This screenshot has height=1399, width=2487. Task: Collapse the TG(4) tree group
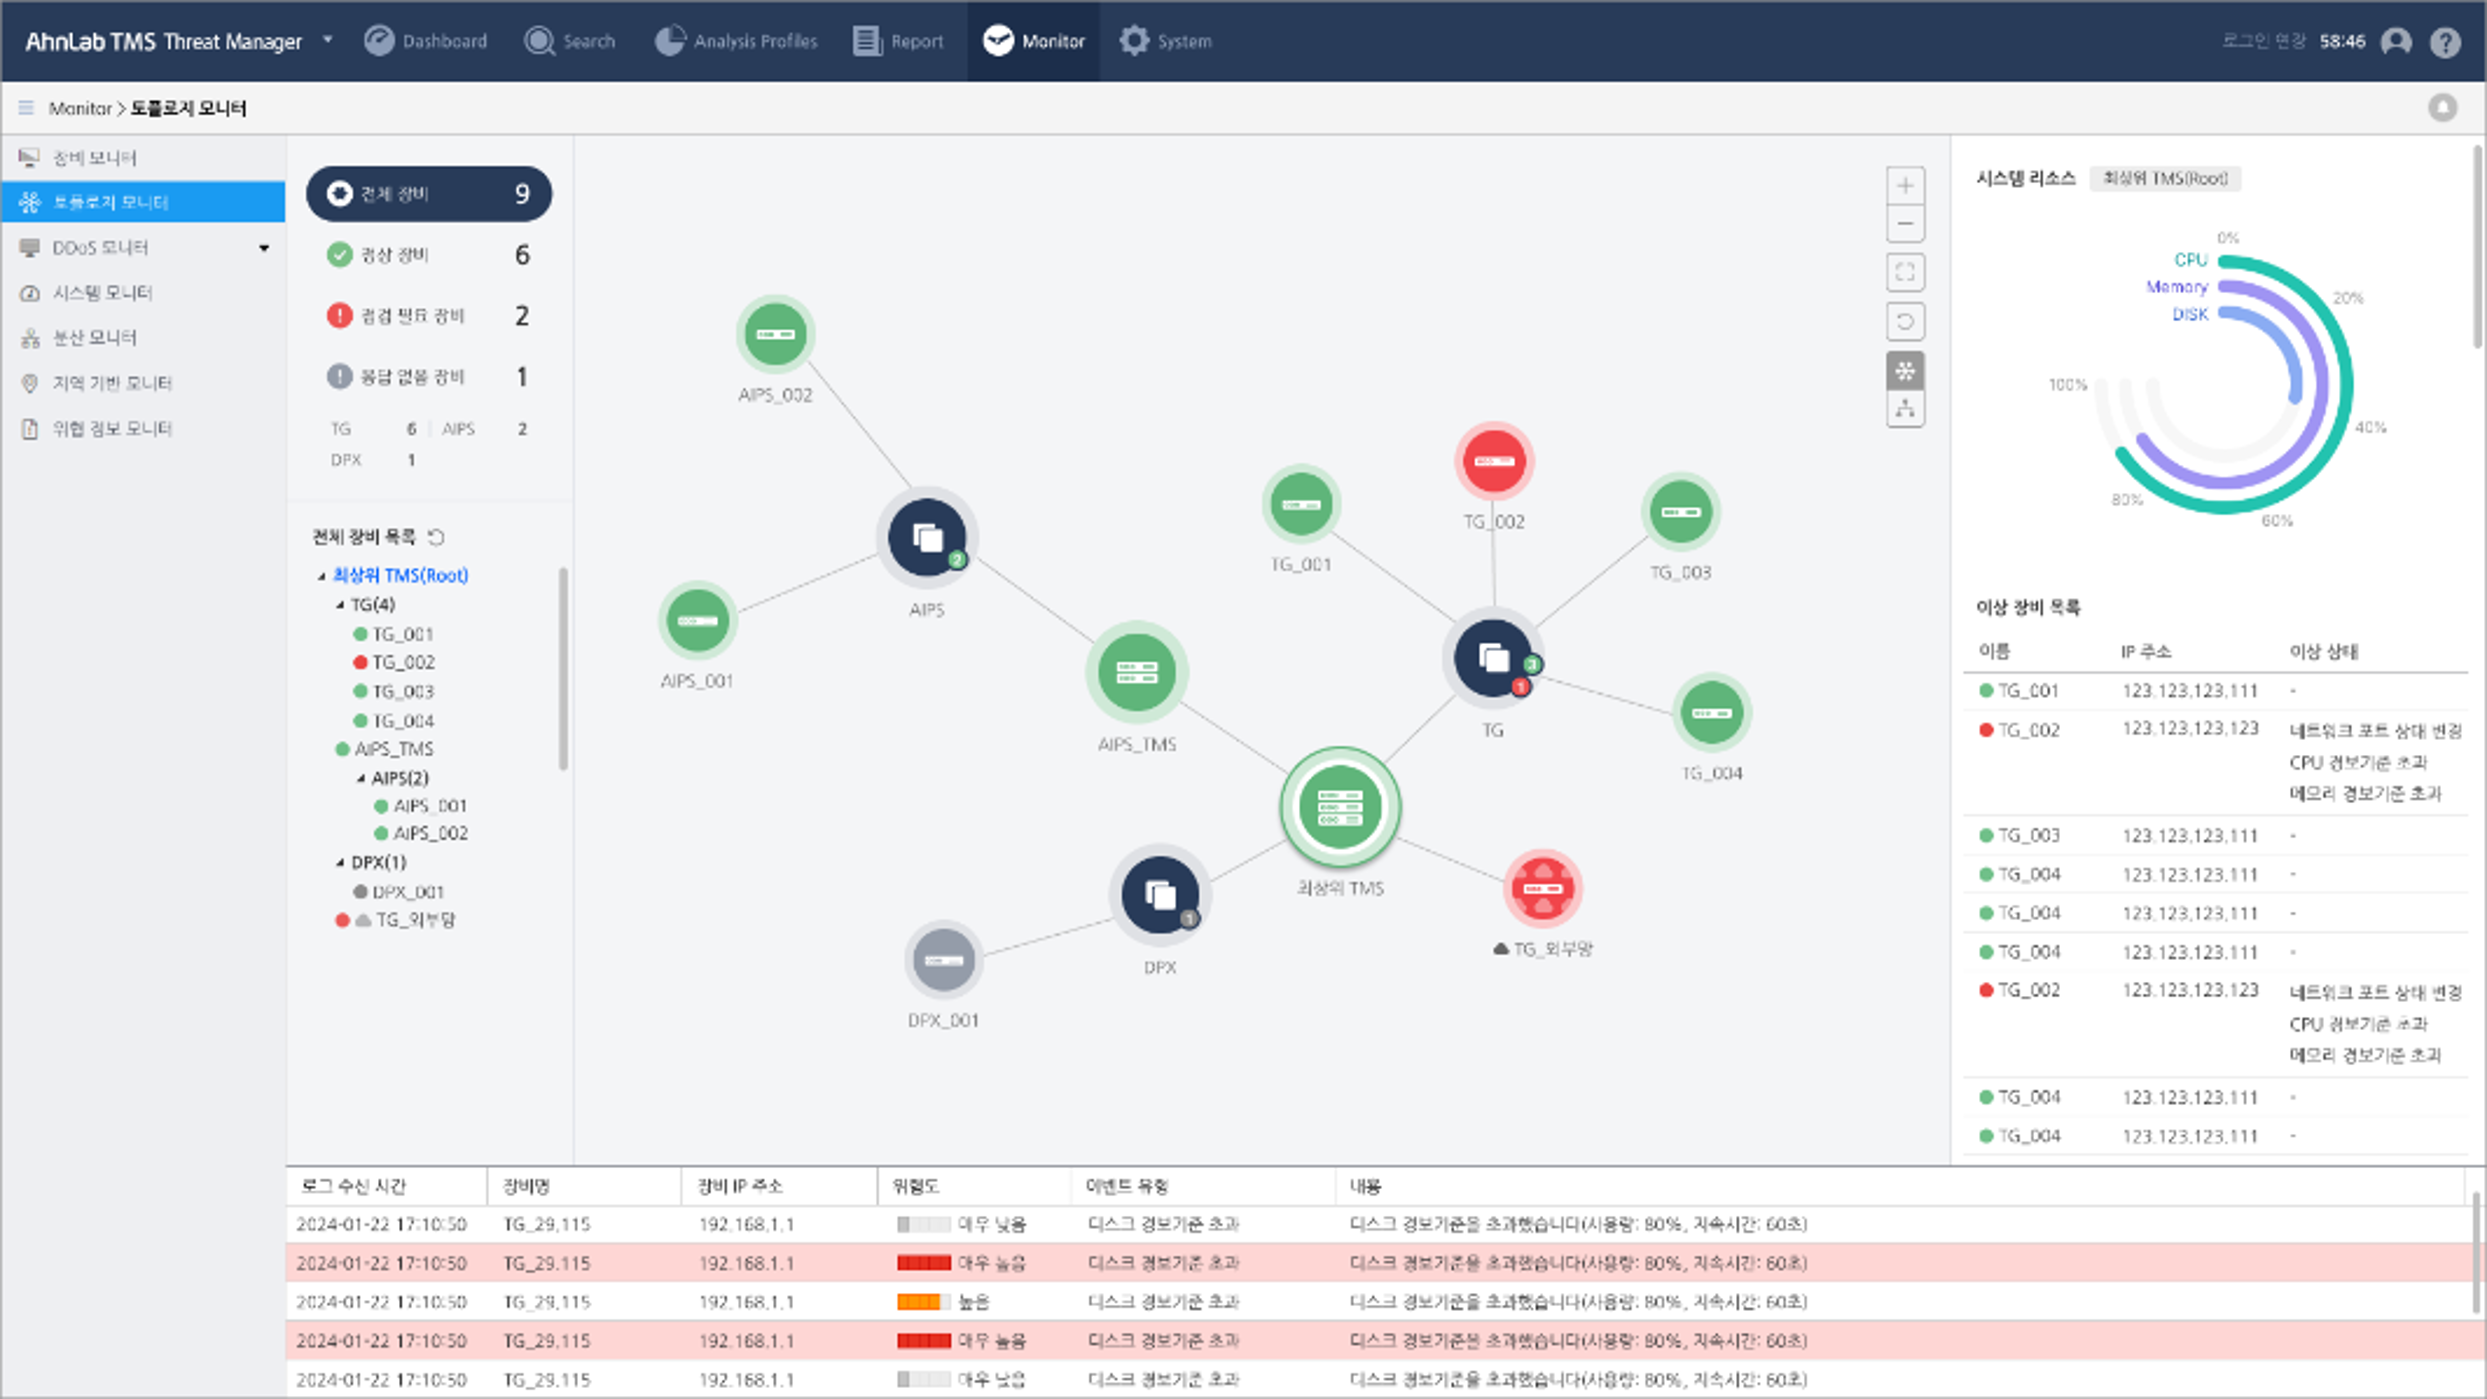(x=340, y=605)
